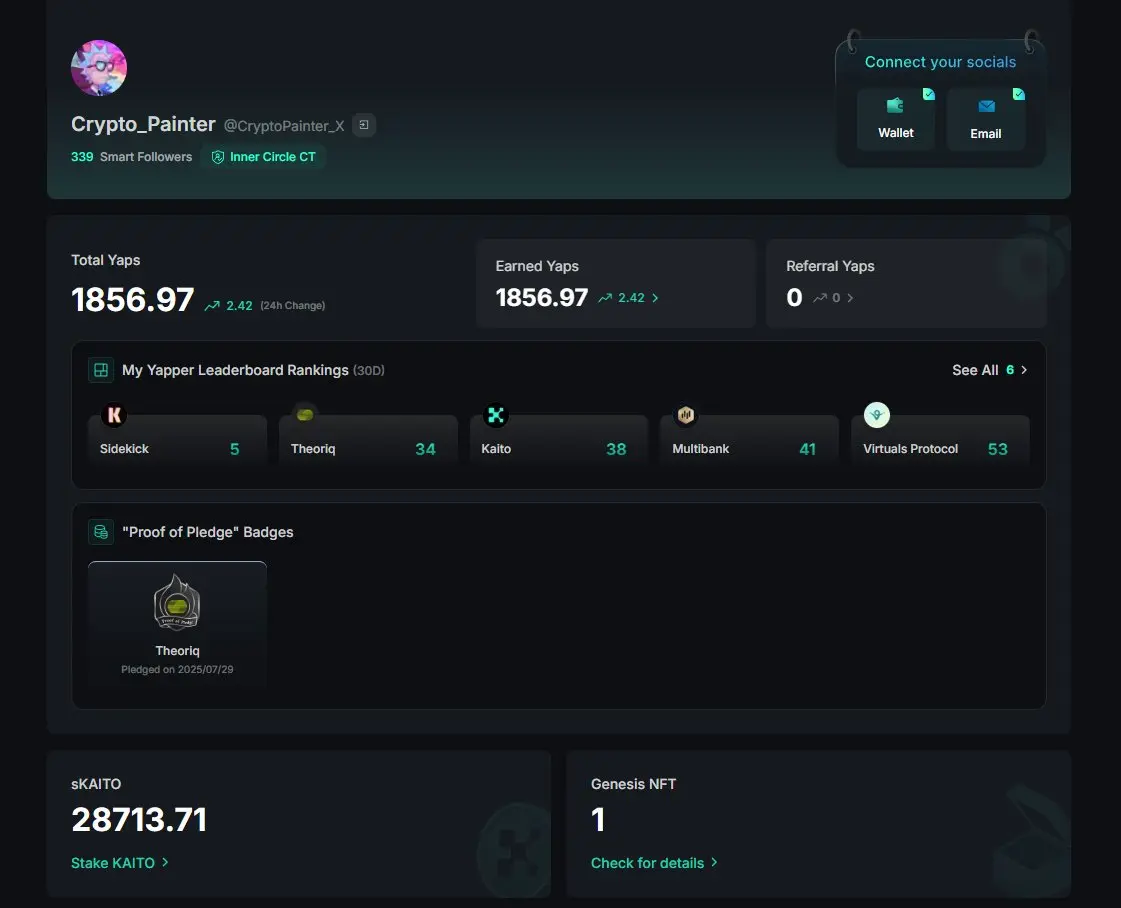Click the Inner Circle CT shield icon
Viewport: 1121px width, 908px height.
pos(218,157)
